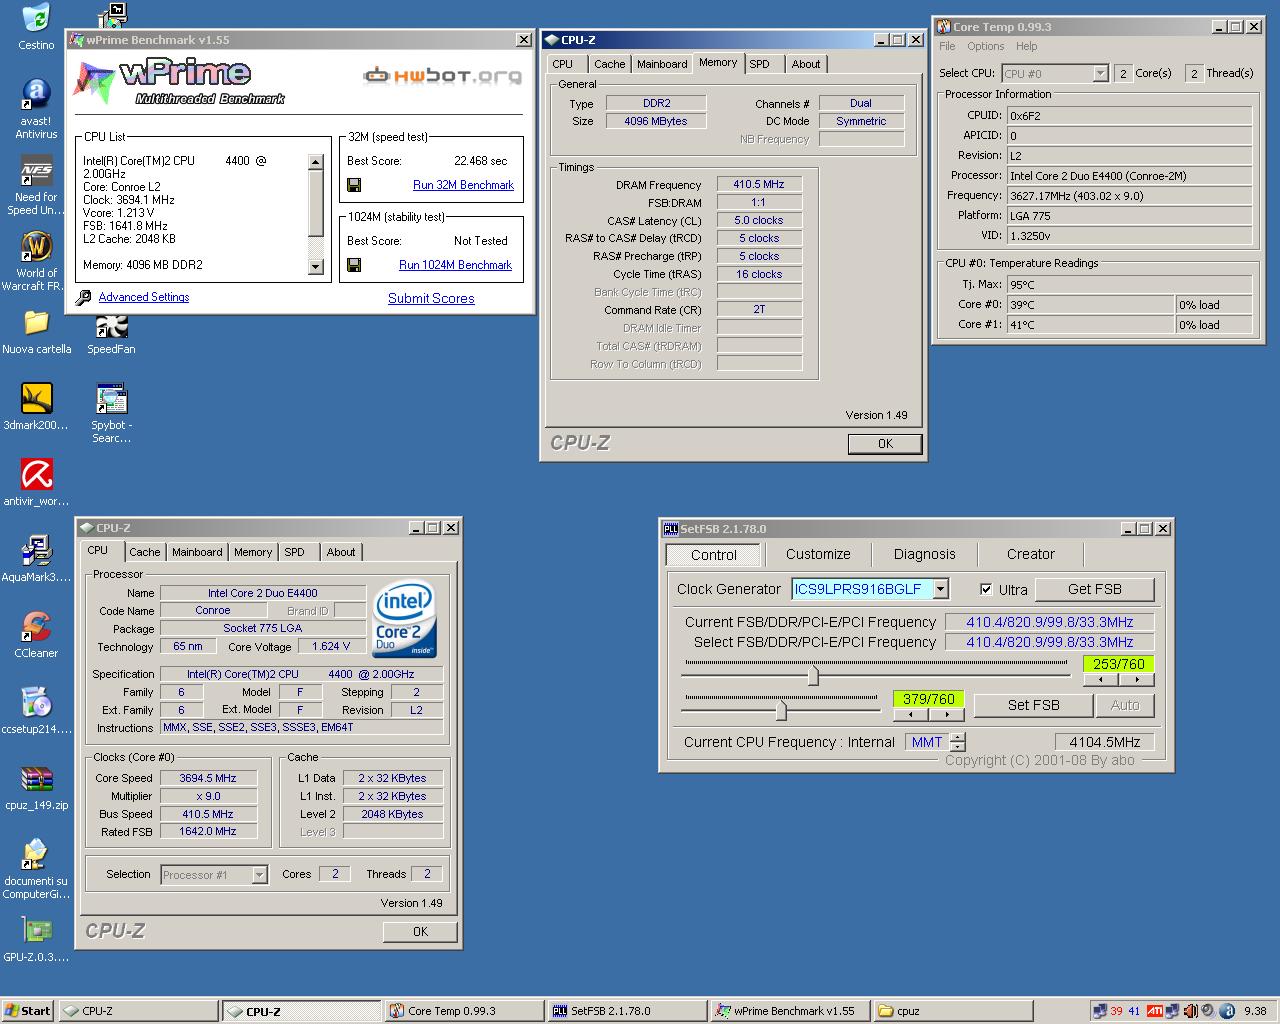Open About tab in CPU-Z processor window

coord(341,552)
